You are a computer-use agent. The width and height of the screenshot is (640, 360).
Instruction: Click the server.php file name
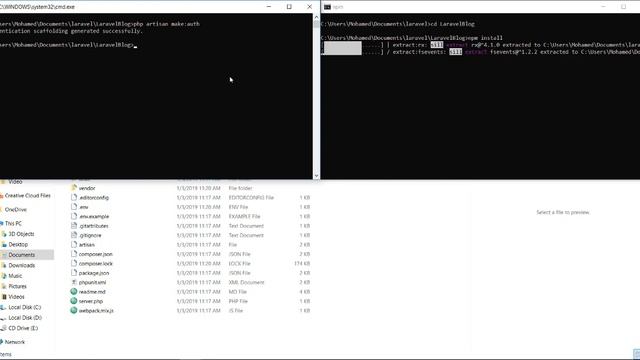click(91, 301)
